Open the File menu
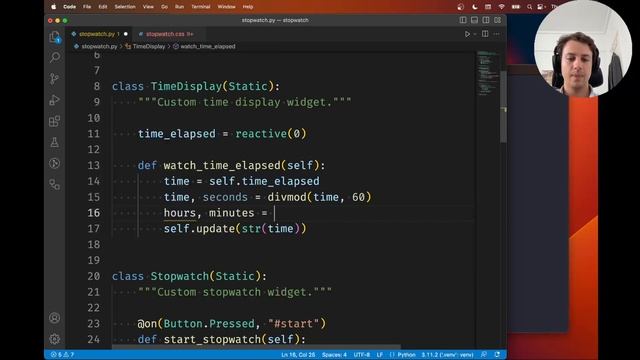This screenshot has width=640, height=360. [87, 7]
